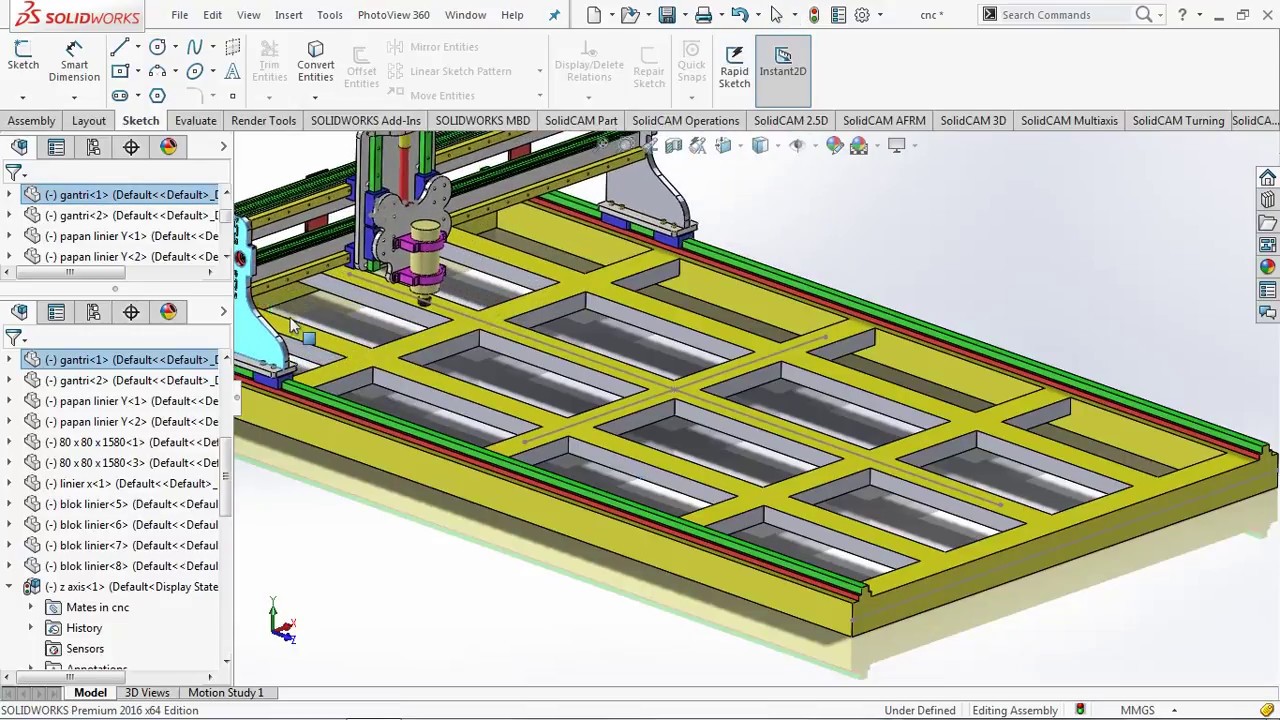Open the Tools menu
Screen dimensions: 1280x720
click(x=329, y=15)
